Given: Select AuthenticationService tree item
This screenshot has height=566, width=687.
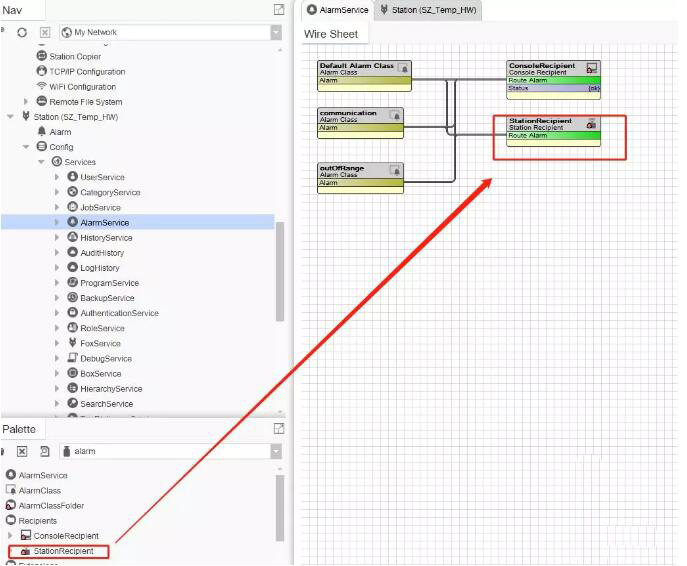Looking at the screenshot, I should 119,313.
